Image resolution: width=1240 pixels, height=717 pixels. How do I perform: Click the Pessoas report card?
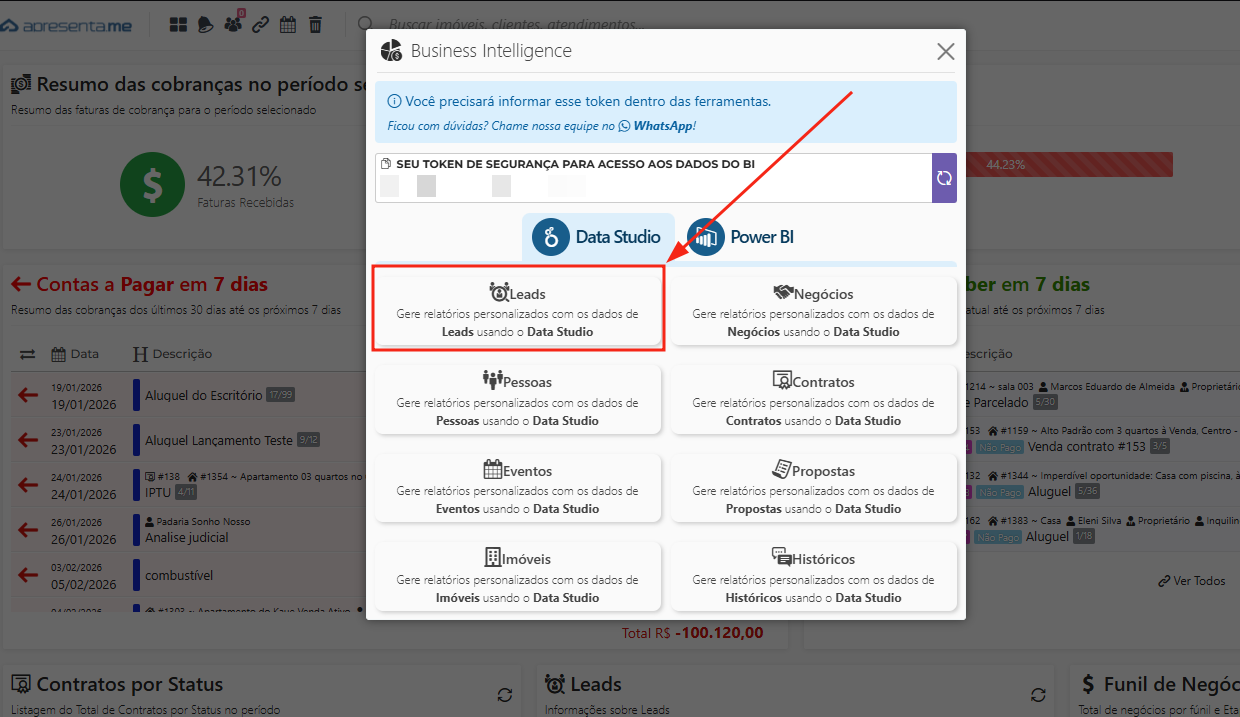(518, 399)
